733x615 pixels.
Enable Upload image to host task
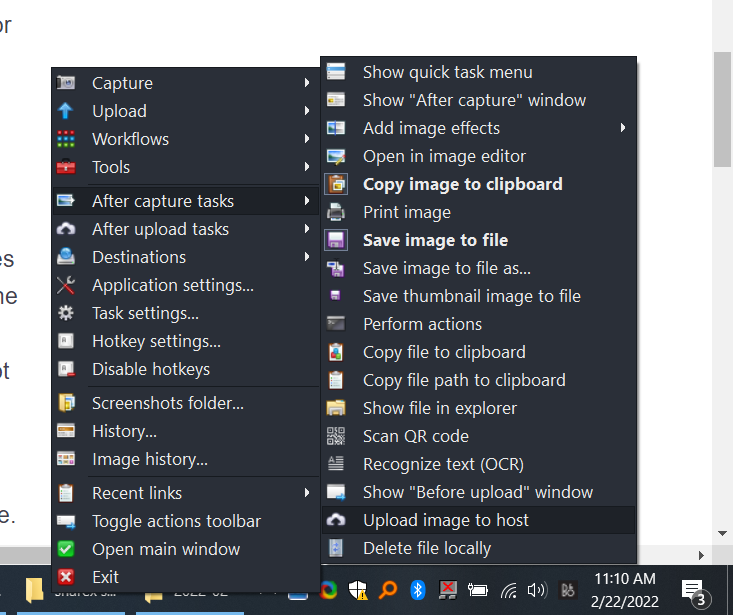(x=446, y=520)
